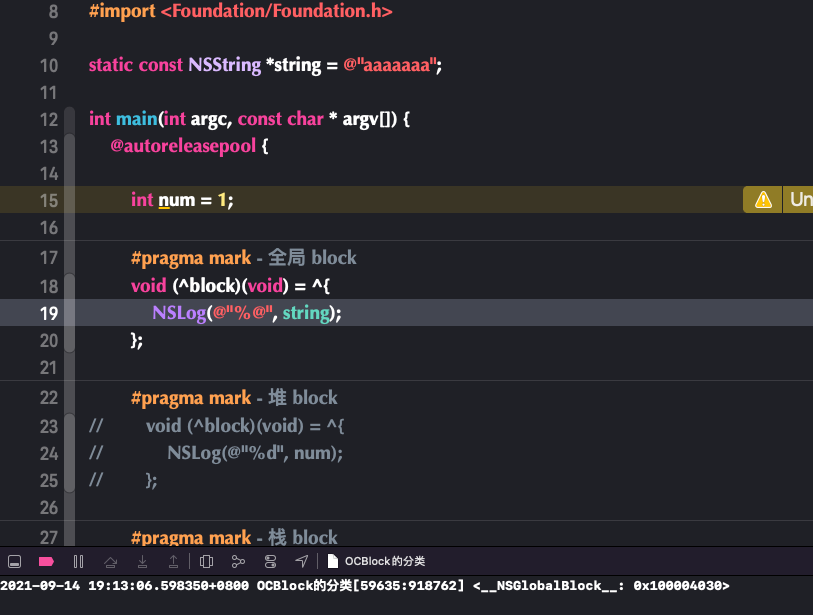Set a breakpoint on line number 19
Viewport: 813px width, 615px height.
click(49, 313)
